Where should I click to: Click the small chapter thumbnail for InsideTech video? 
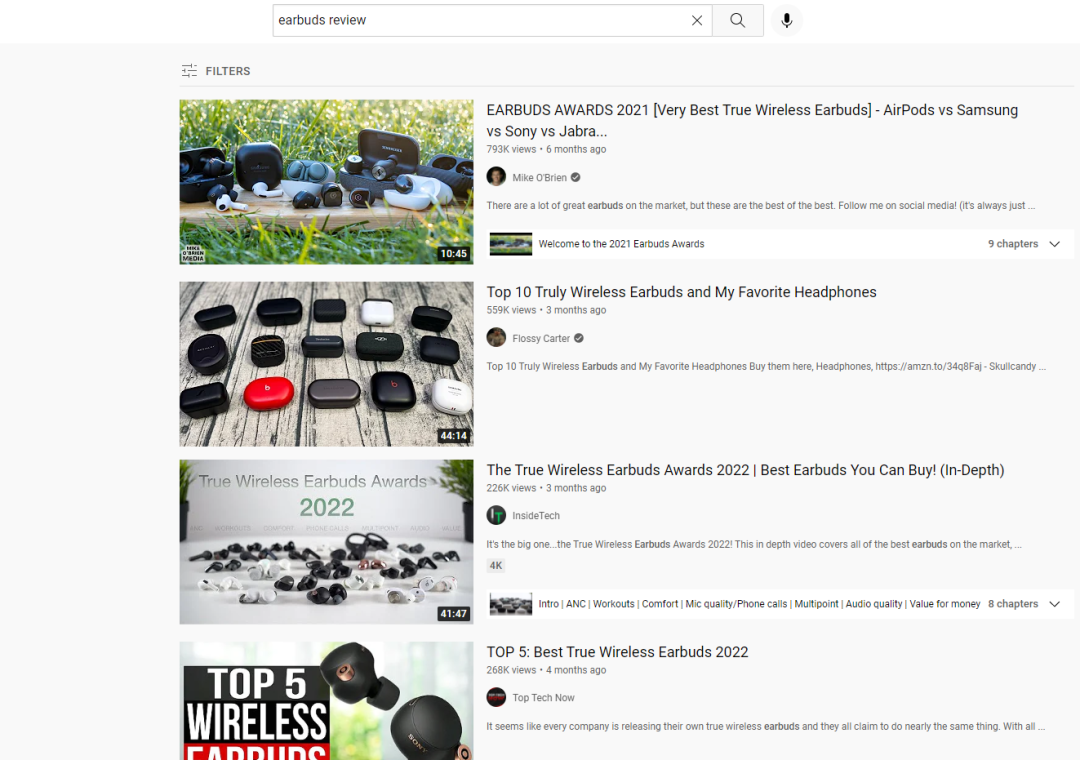tap(510, 604)
